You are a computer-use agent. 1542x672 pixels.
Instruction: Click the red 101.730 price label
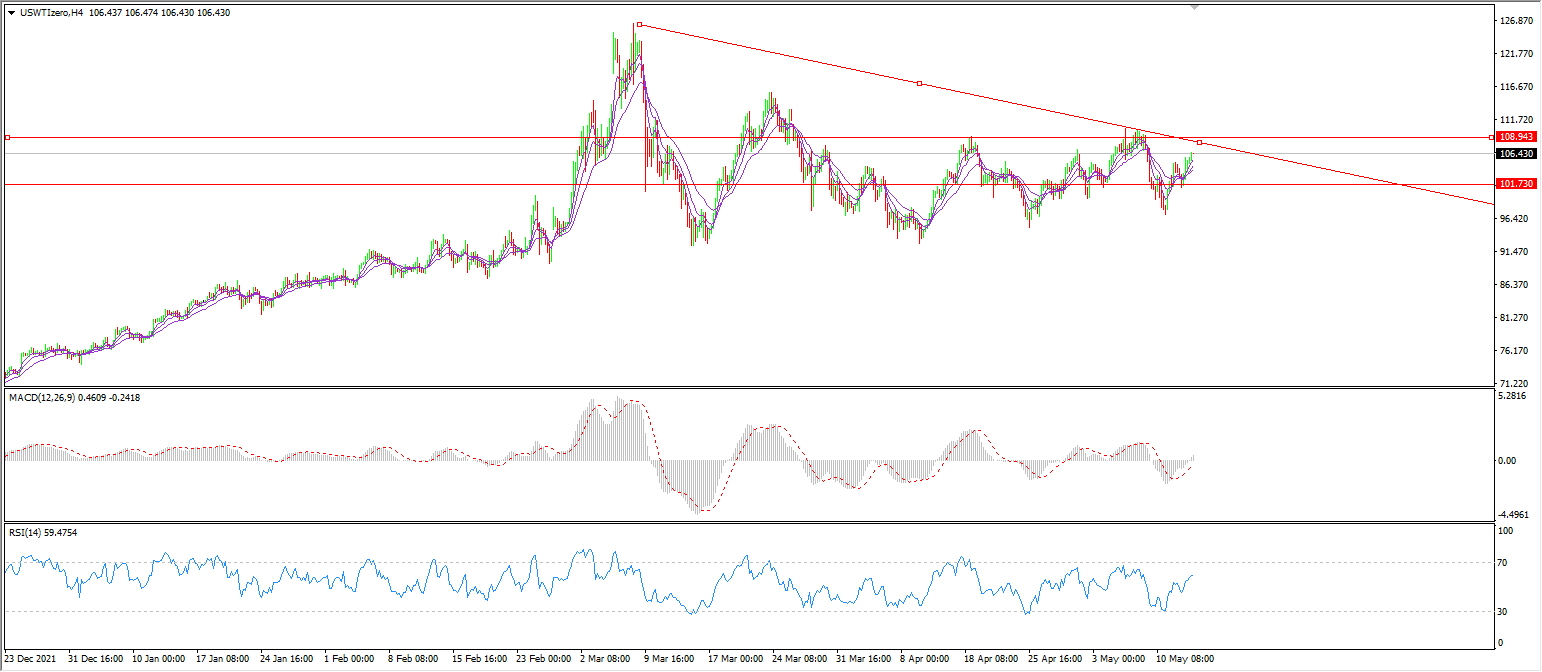pos(1516,185)
